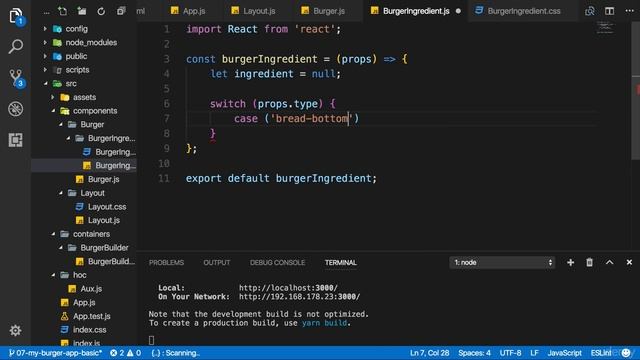640x360 pixels.
Task: Open the Debug view icon
Action: 16,109
